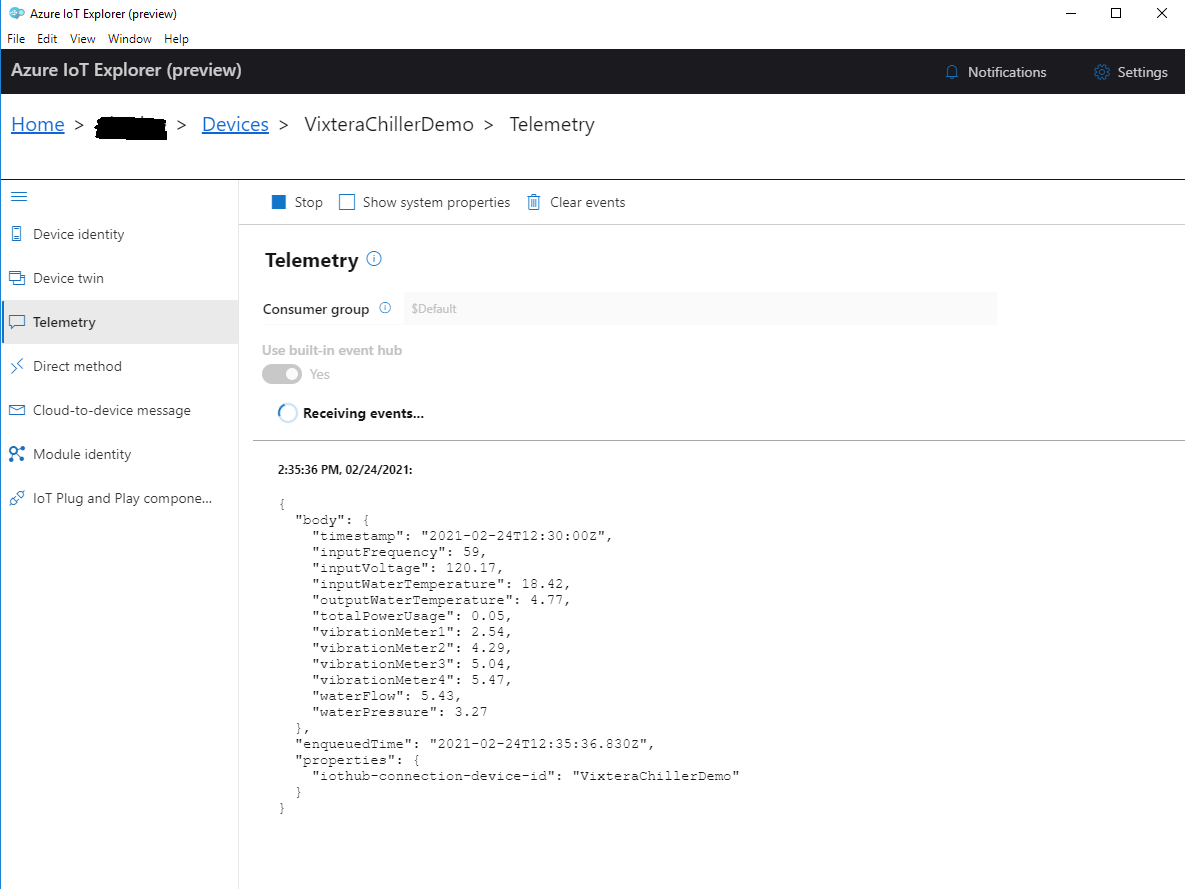The width and height of the screenshot is (1185, 889).
Task: Open the View menu
Action: tap(82, 39)
